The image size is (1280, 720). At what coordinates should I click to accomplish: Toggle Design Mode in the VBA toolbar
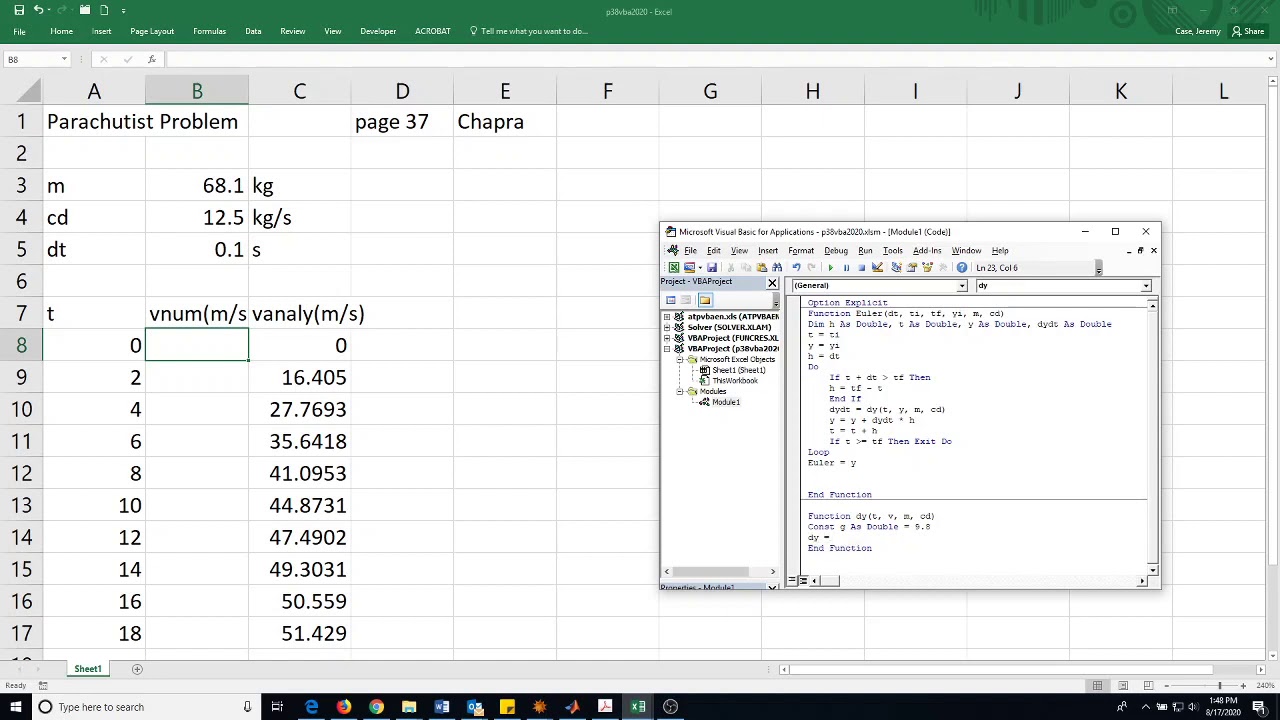point(877,268)
